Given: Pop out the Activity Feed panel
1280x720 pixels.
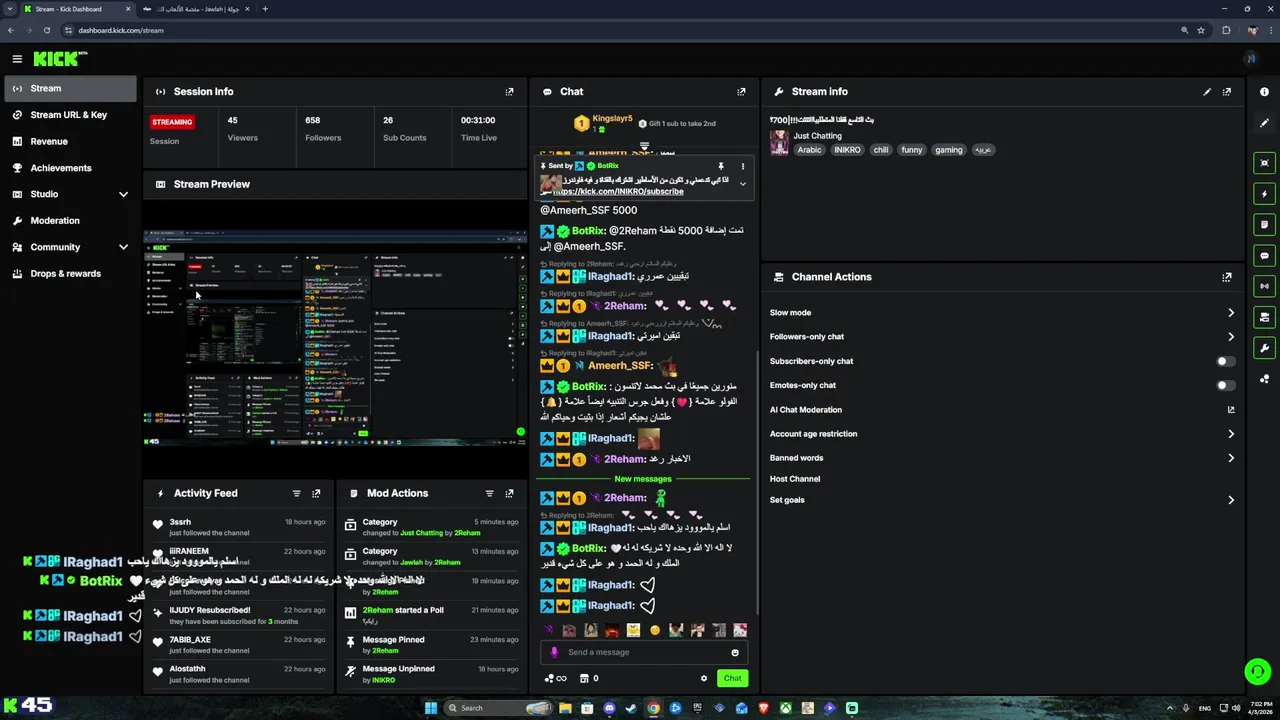Looking at the screenshot, I should tap(316, 493).
